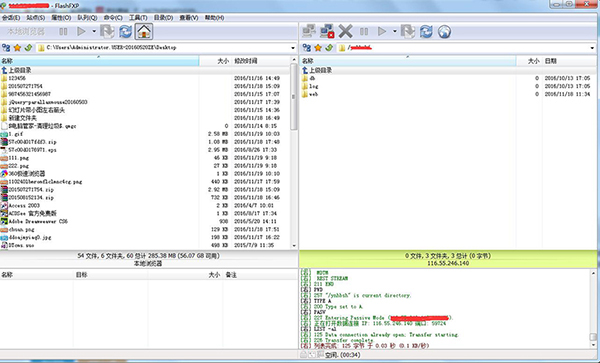The image size is (600, 363).
Task: Click the local file list scrollbar up arrow
Action: tap(294, 60)
